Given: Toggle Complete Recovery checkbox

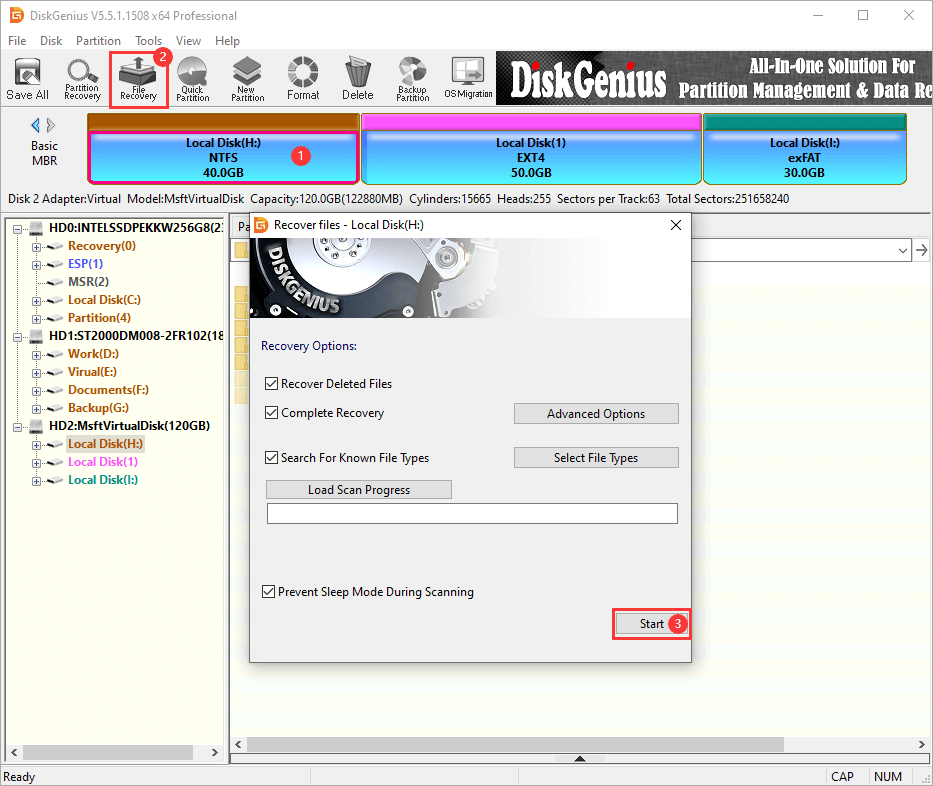Looking at the screenshot, I should pos(271,412).
